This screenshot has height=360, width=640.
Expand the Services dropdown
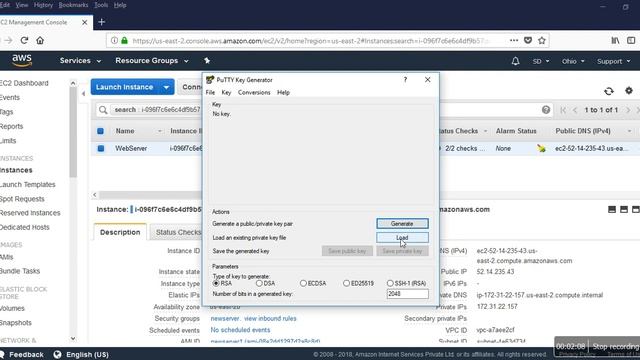[x=80, y=60]
